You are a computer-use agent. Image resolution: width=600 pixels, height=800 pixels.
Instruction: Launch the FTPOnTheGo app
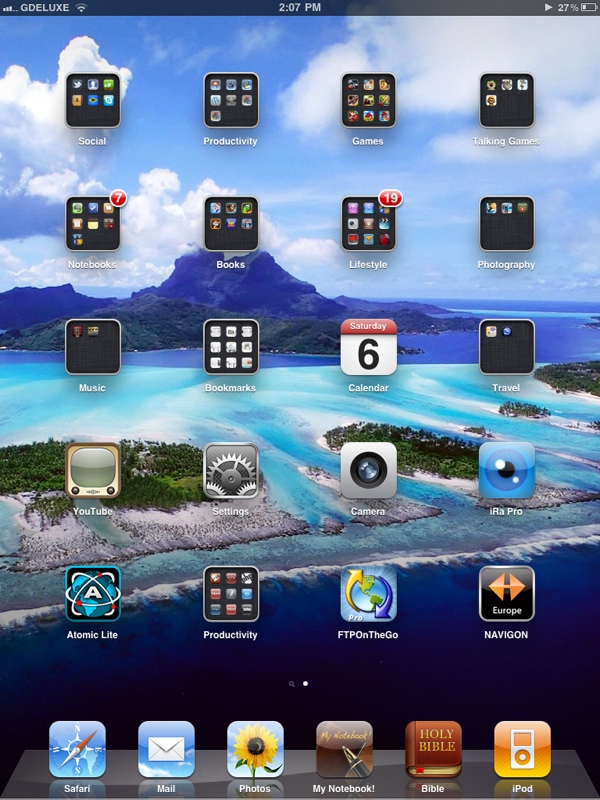coord(368,594)
